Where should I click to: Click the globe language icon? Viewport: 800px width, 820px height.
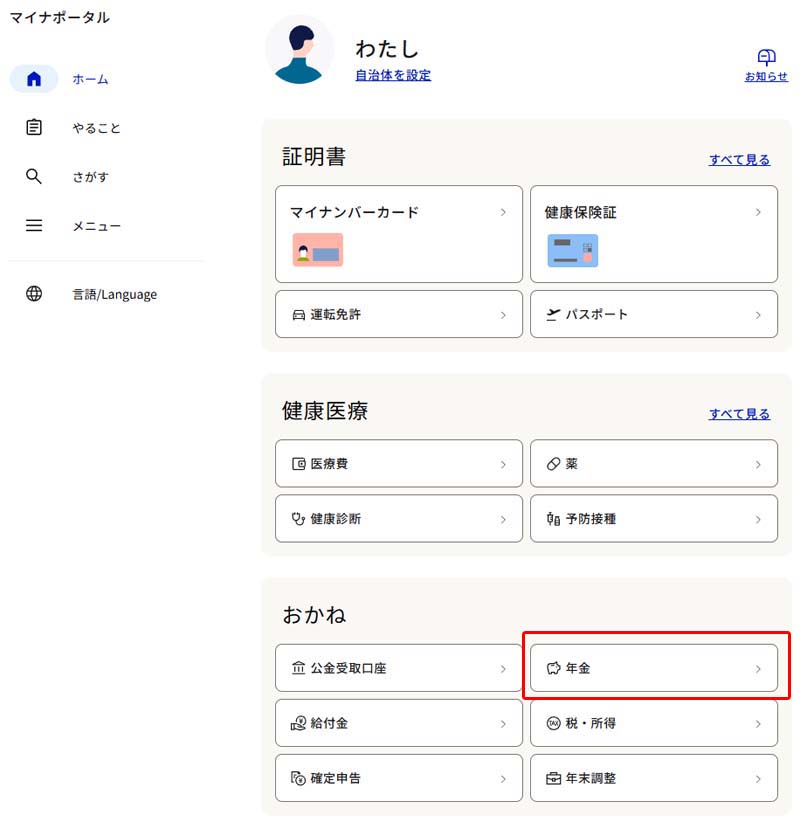(34, 294)
